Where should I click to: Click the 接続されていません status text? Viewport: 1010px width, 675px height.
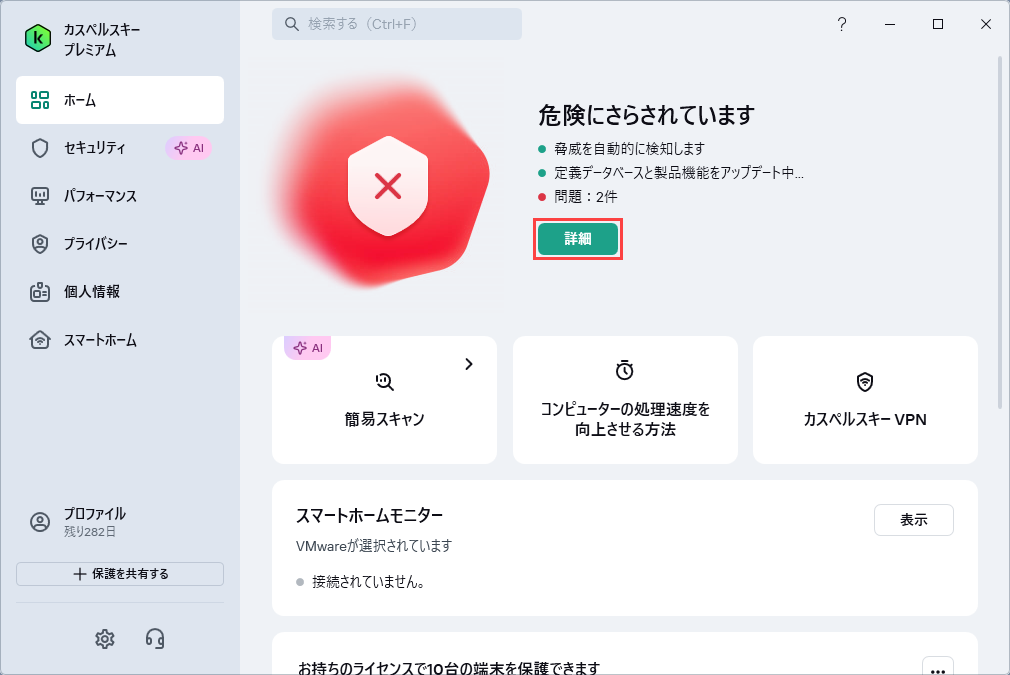(x=368, y=582)
